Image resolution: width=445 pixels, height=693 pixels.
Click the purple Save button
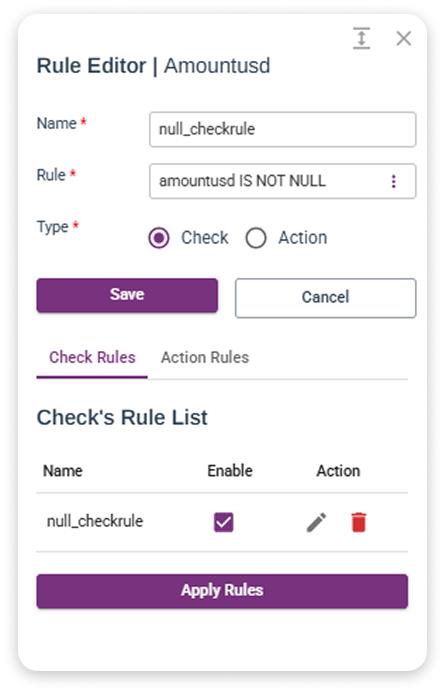(x=127, y=295)
